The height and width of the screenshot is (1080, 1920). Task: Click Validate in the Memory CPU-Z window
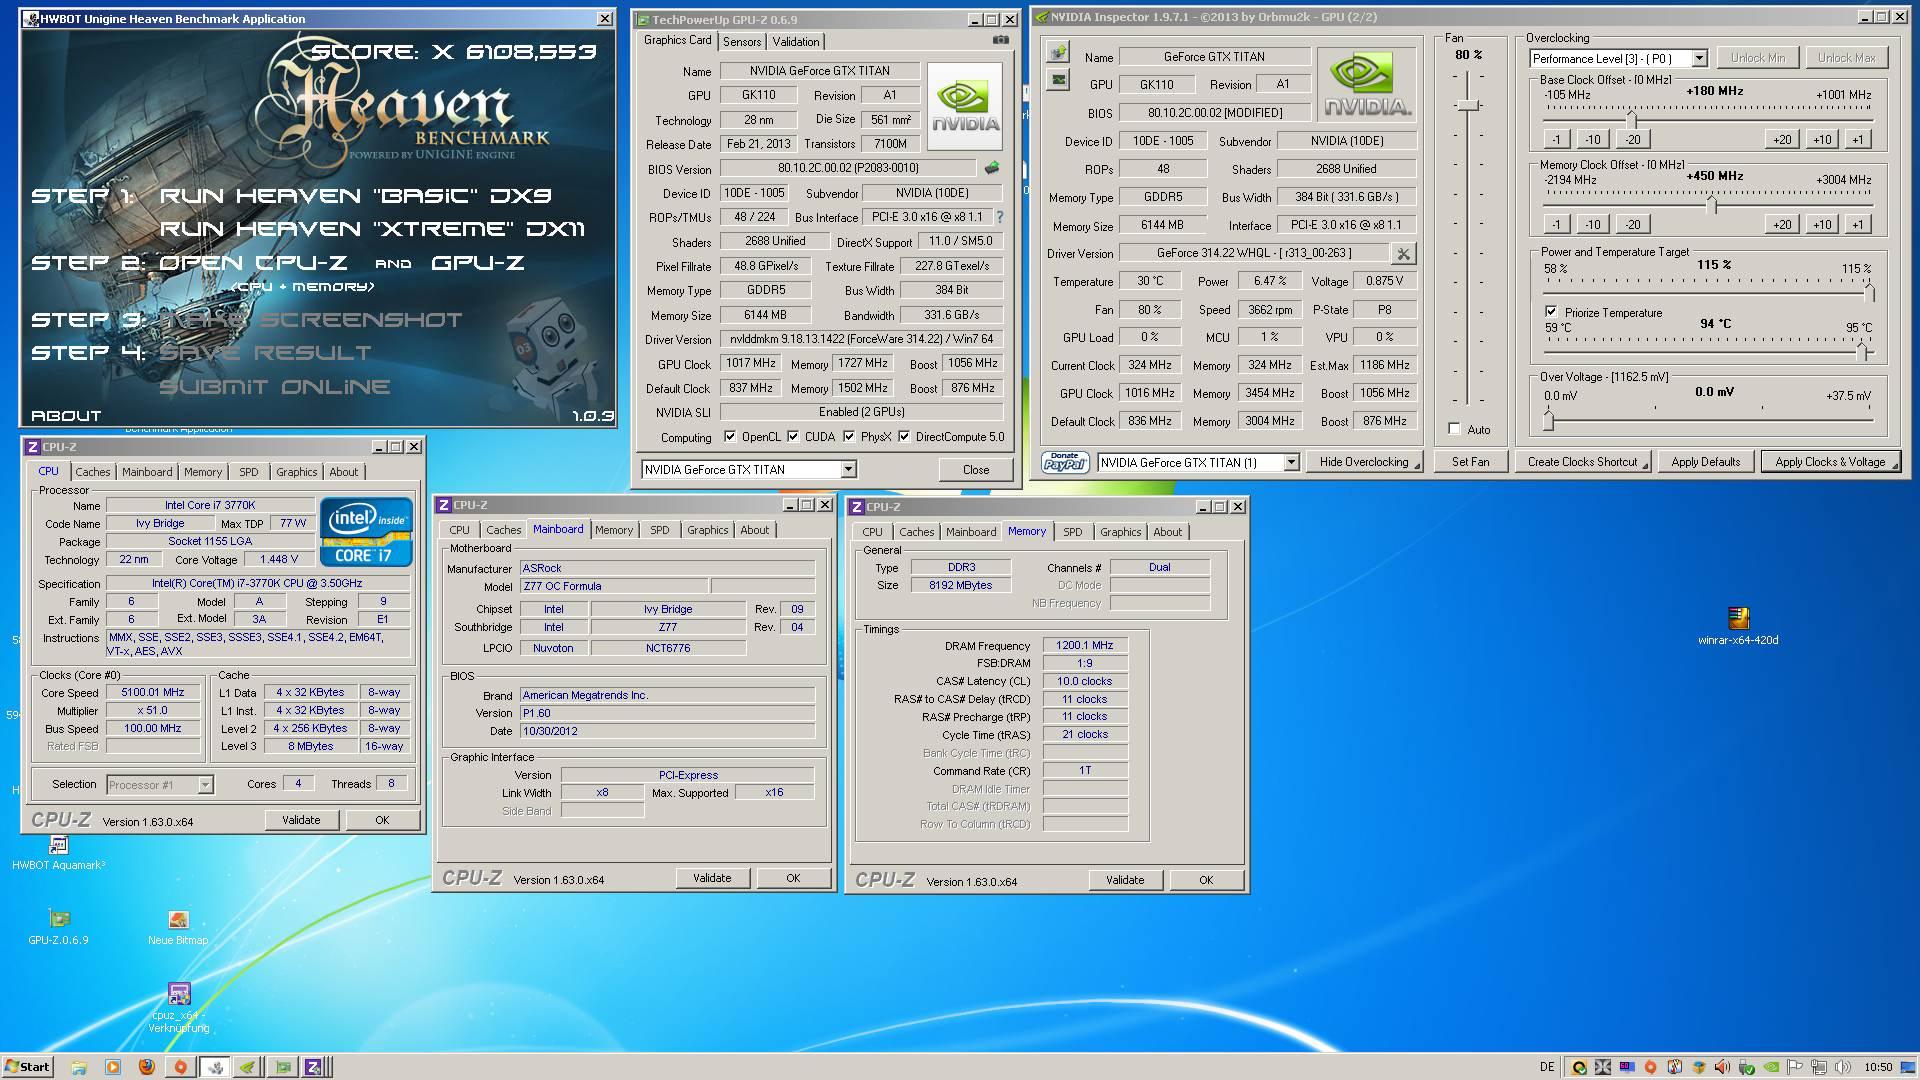(x=1125, y=880)
